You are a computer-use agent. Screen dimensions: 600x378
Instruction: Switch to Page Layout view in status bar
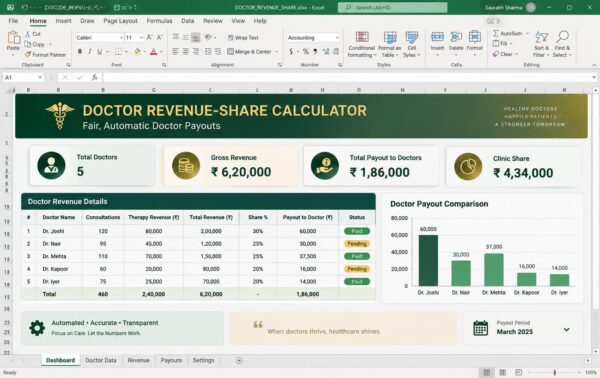click(x=502, y=372)
